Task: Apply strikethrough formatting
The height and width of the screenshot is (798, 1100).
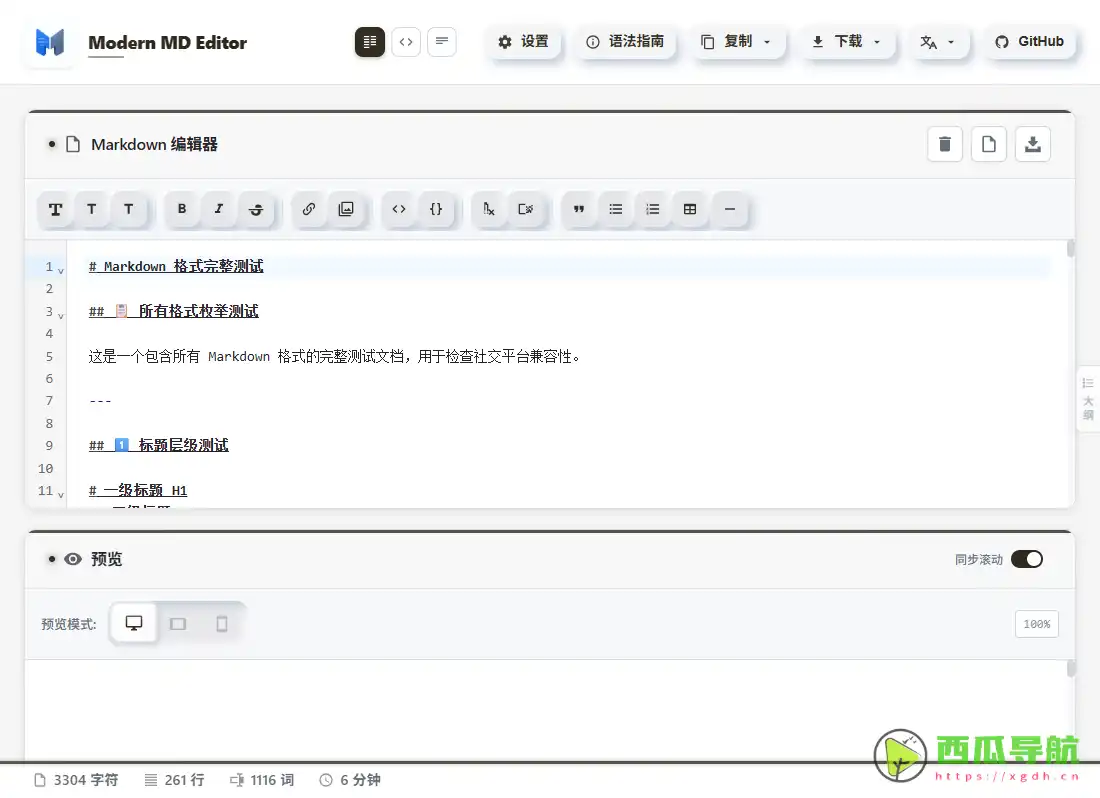Action: coord(256,209)
